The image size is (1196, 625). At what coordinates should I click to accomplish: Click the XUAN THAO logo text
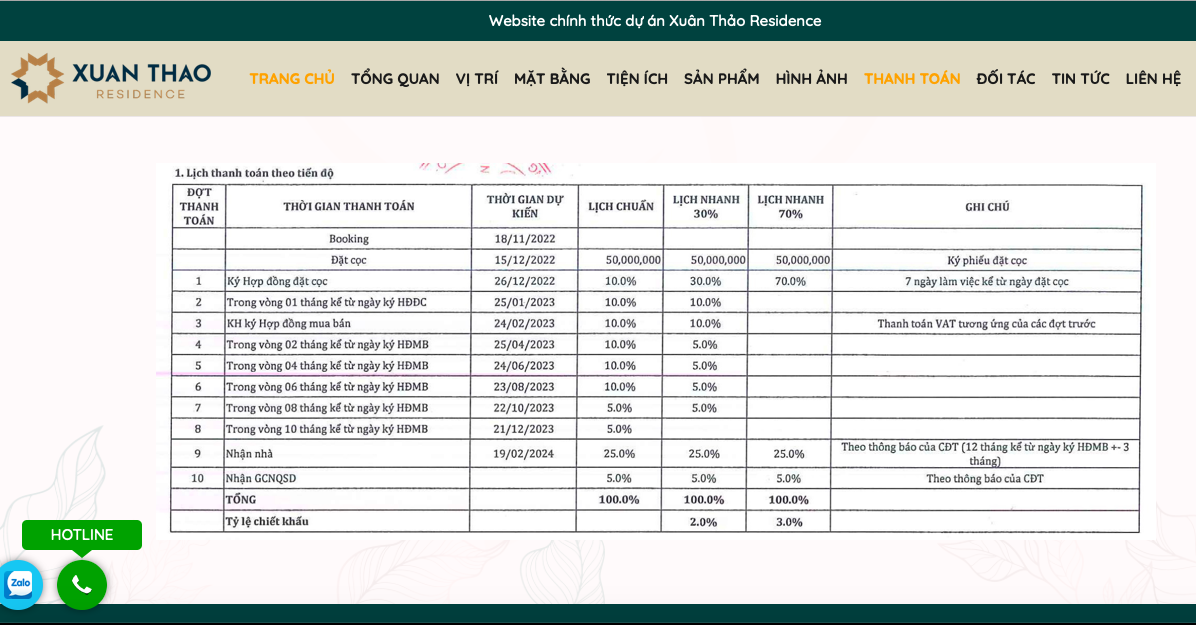141,74
